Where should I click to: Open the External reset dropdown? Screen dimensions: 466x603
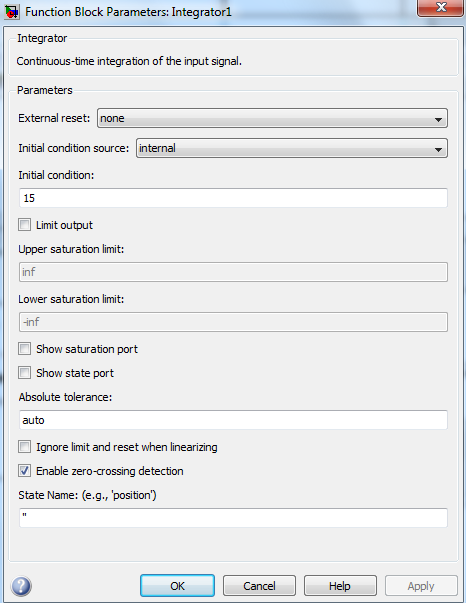(x=272, y=118)
